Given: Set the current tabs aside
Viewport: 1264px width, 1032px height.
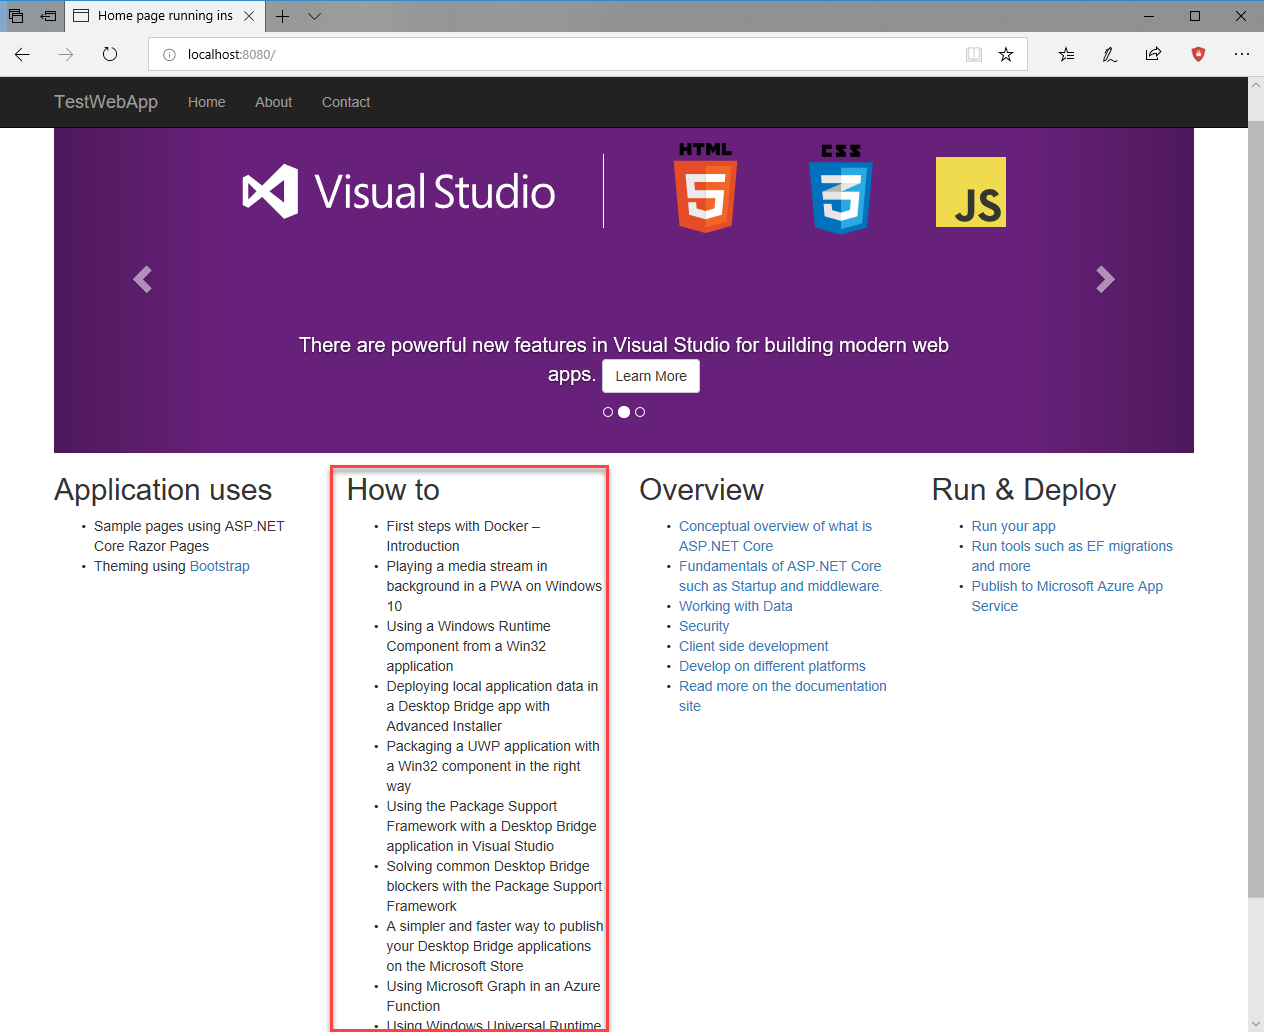Looking at the screenshot, I should pos(47,16).
